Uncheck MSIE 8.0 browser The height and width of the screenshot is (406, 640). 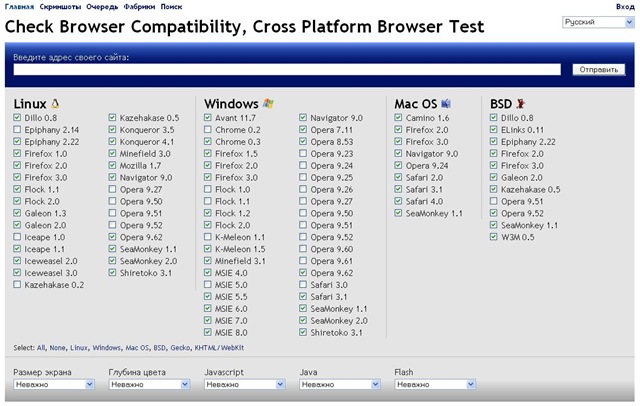(208, 332)
